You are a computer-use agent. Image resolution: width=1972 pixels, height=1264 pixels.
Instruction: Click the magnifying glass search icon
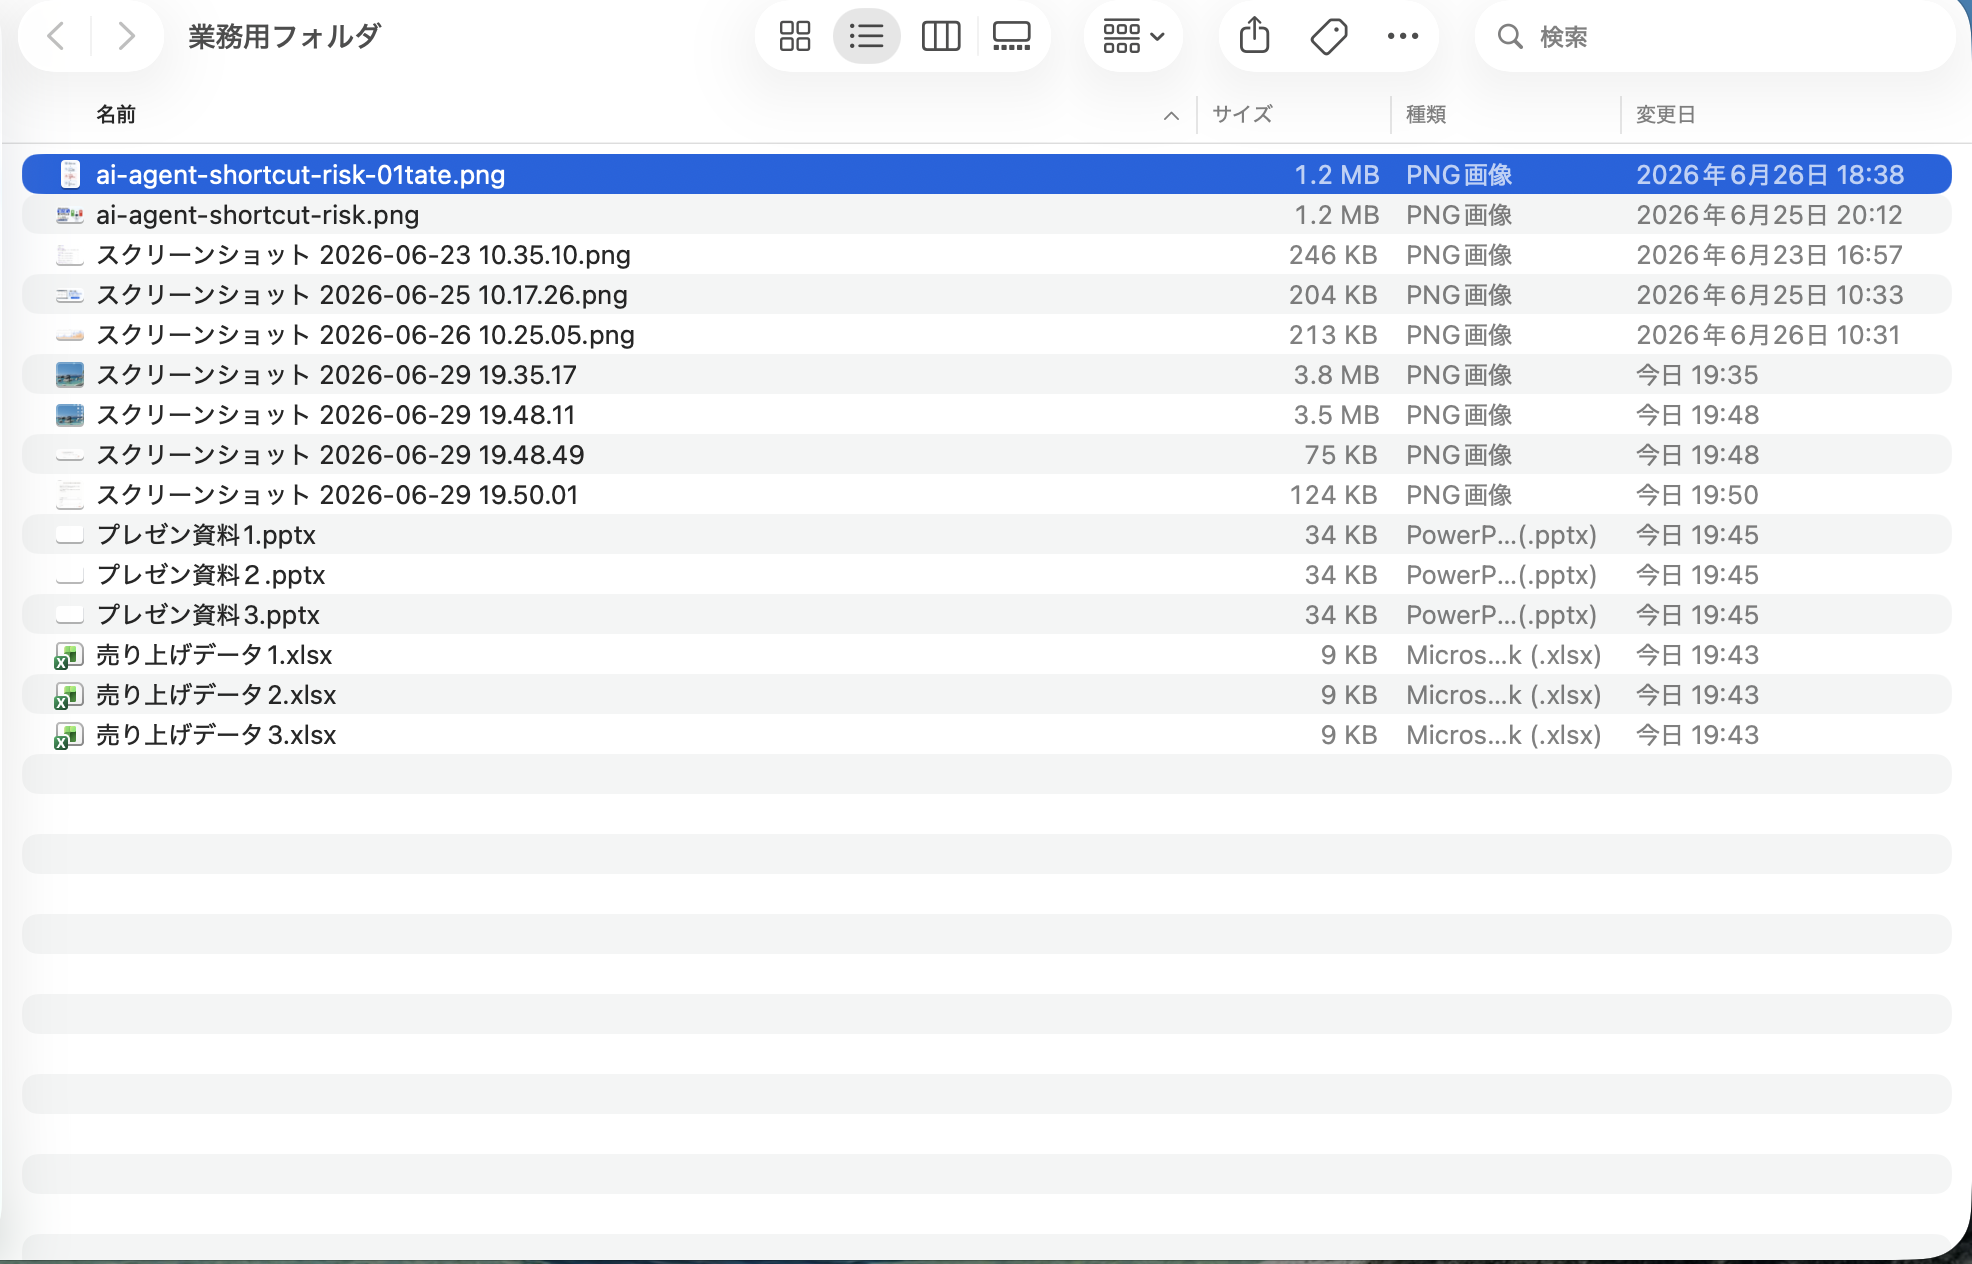click(x=1509, y=37)
